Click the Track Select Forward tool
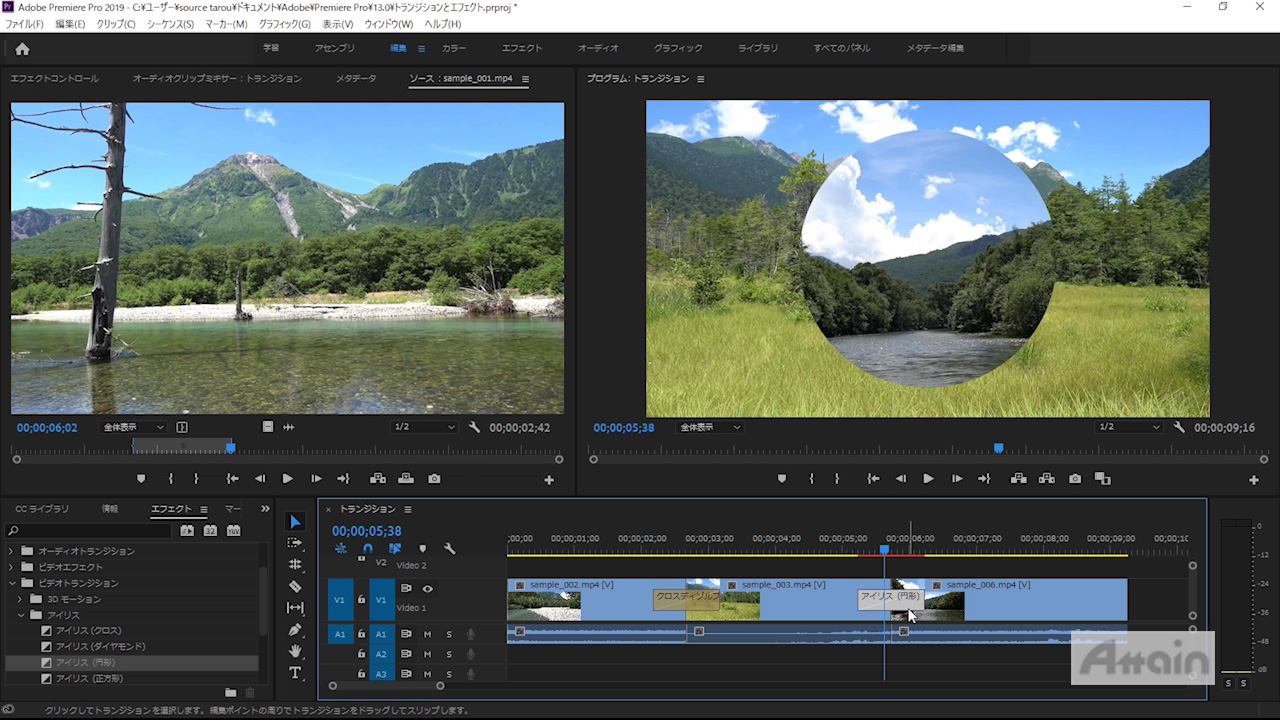Screen dimensions: 1280x720 click(x=295, y=543)
